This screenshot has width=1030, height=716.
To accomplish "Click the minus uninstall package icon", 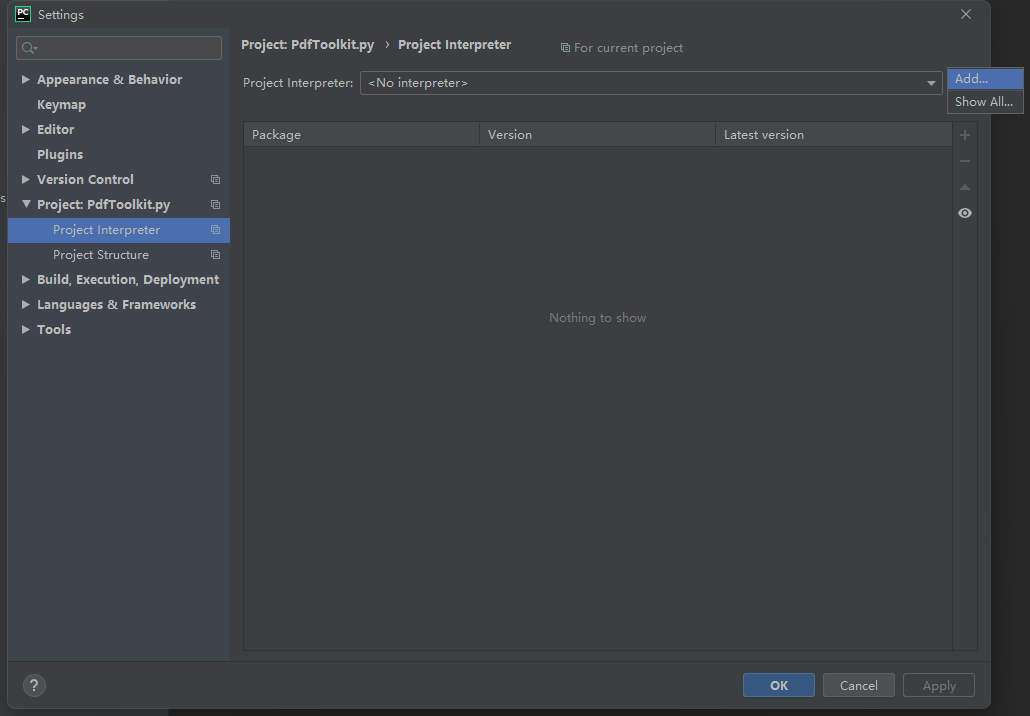I will (x=965, y=161).
